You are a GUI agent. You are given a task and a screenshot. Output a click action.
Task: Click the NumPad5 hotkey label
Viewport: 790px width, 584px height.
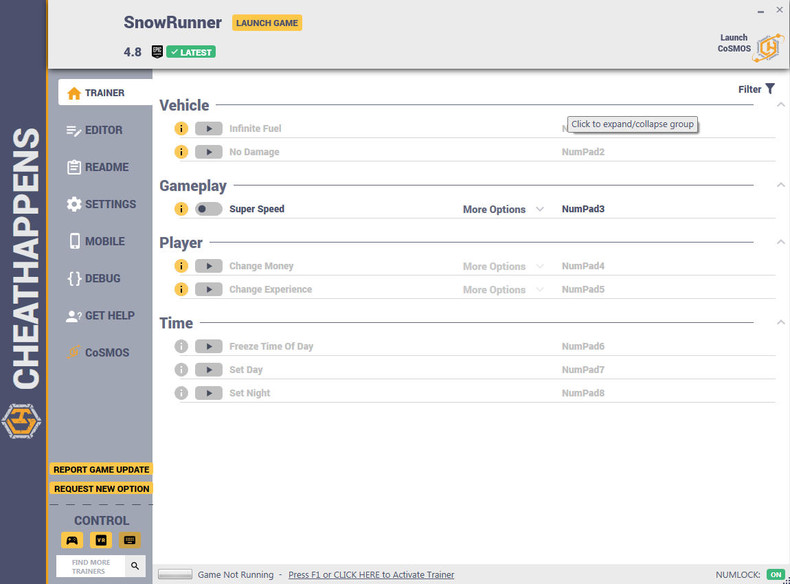tap(583, 289)
